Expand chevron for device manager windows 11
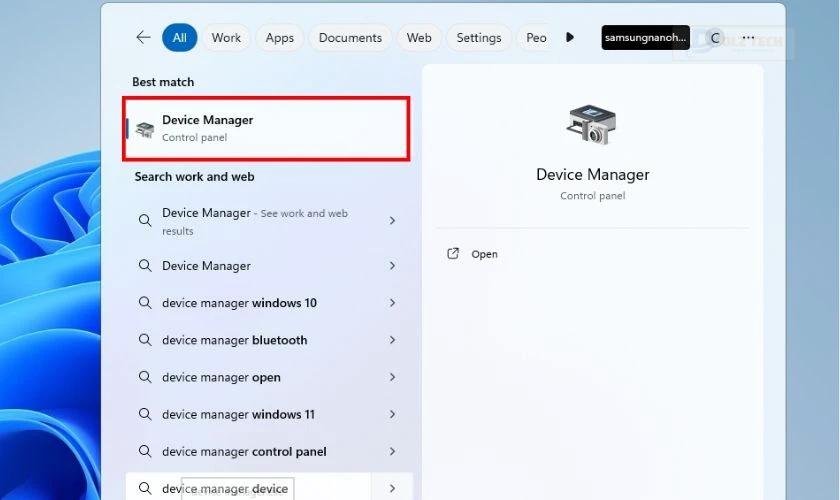840x500 pixels. pos(392,414)
